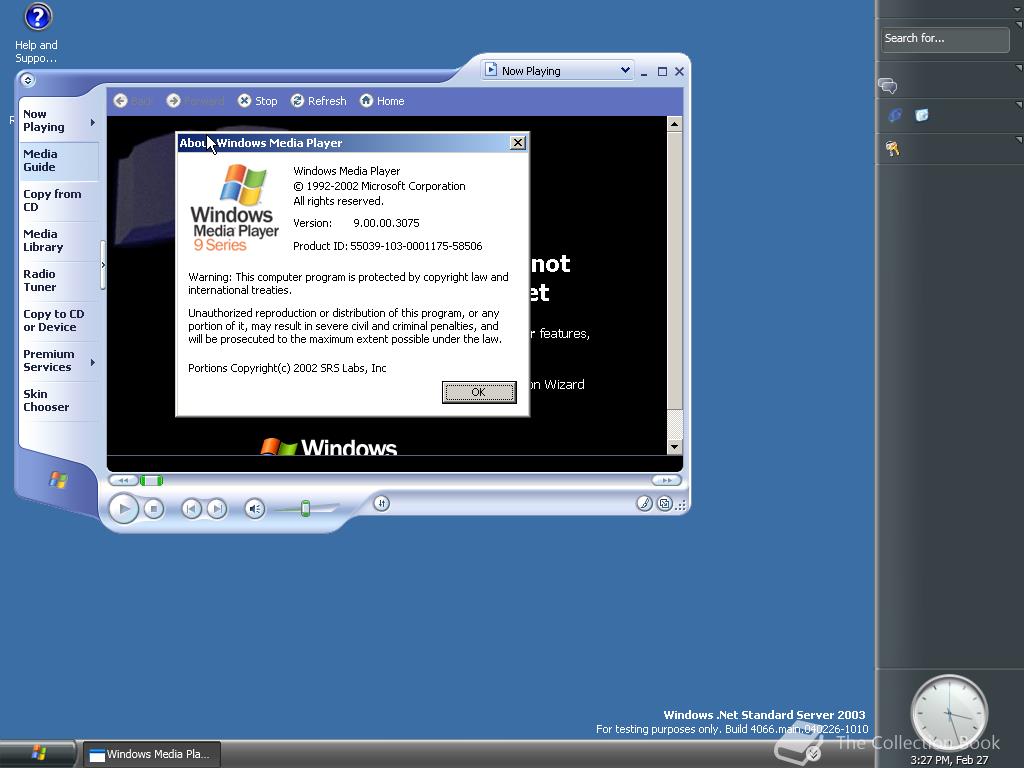
Task: Expand the Now Playing tab arrow
Action: coord(93,122)
